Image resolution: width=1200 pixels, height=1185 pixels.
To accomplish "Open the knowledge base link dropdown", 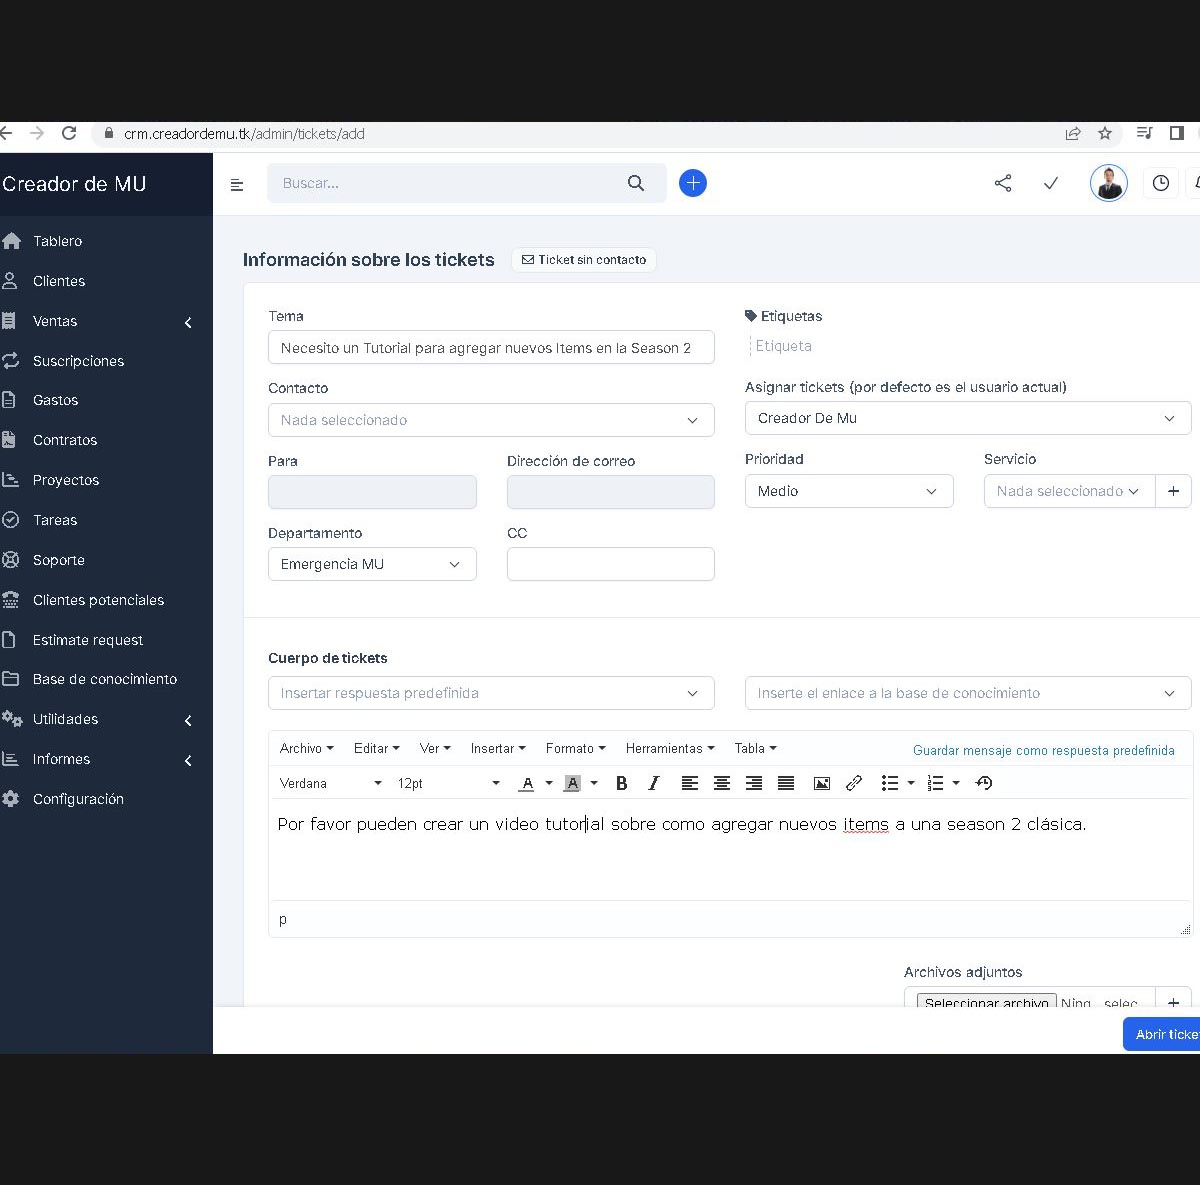I will tap(968, 693).
